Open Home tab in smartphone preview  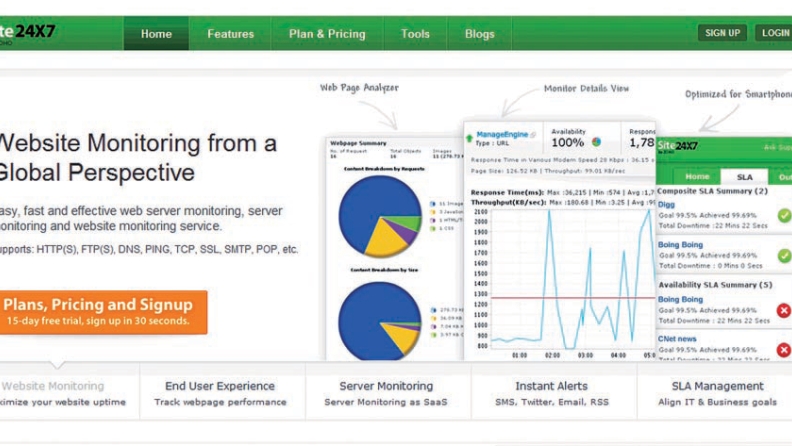pyautogui.click(x=697, y=176)
